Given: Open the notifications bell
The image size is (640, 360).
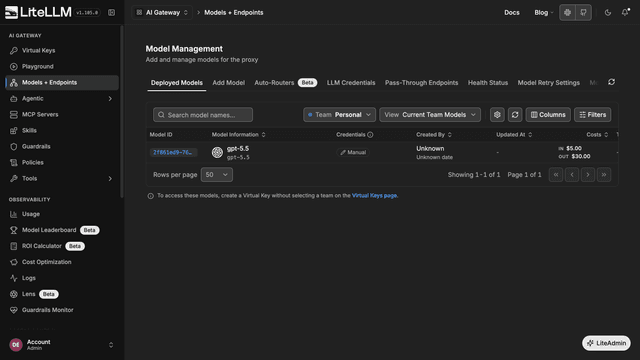Looking at the screenshot, I should pos(625,13).
